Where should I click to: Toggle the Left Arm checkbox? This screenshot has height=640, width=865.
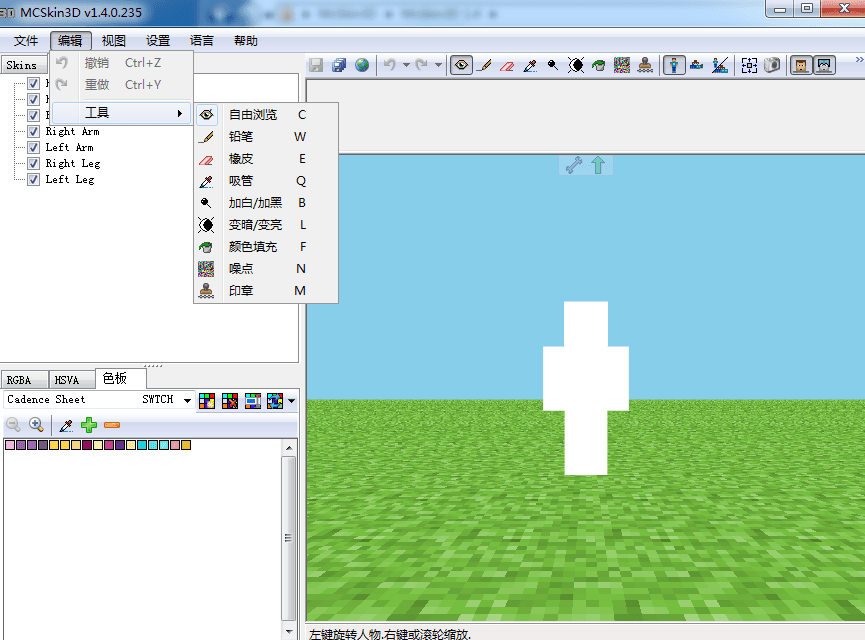click(34, 147)
